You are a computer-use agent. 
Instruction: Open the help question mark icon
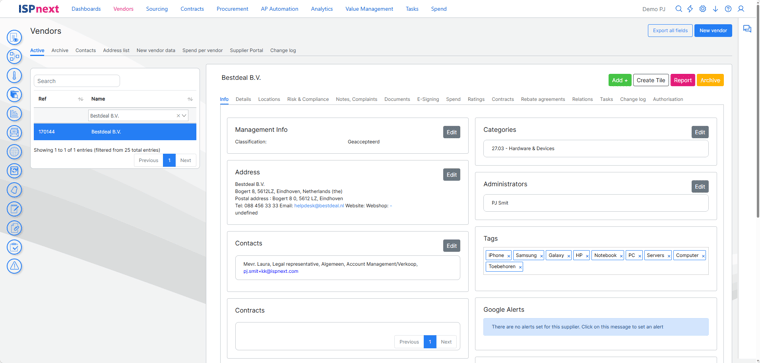pos(728,9)
